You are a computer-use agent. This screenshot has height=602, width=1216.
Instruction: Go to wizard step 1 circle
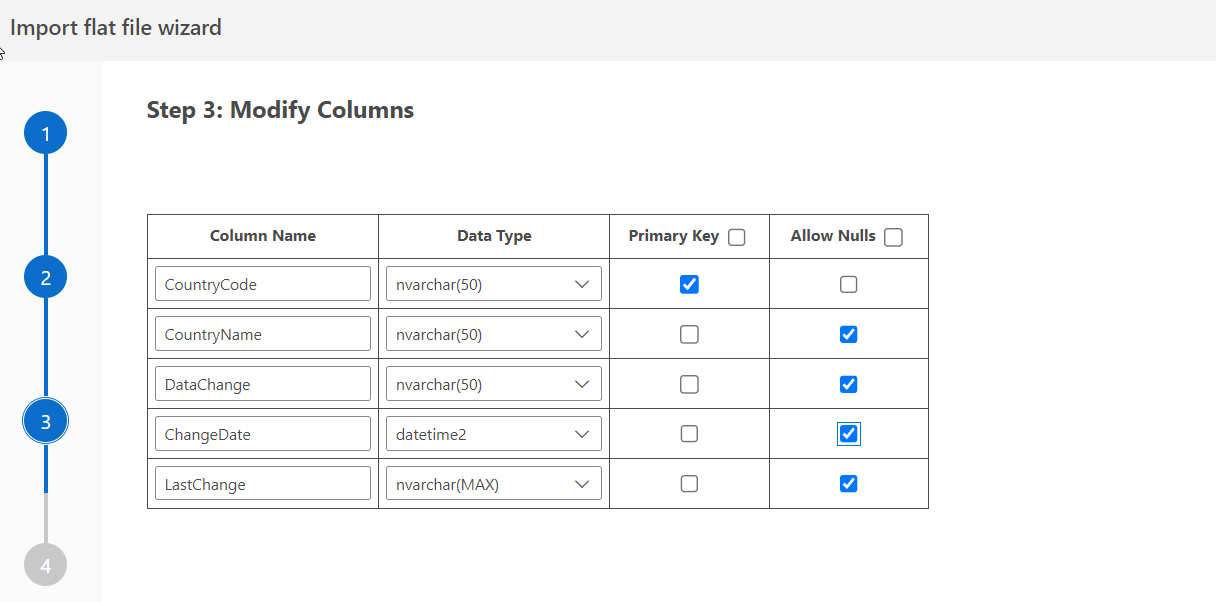pyautogui.click(x=45, y=134)
